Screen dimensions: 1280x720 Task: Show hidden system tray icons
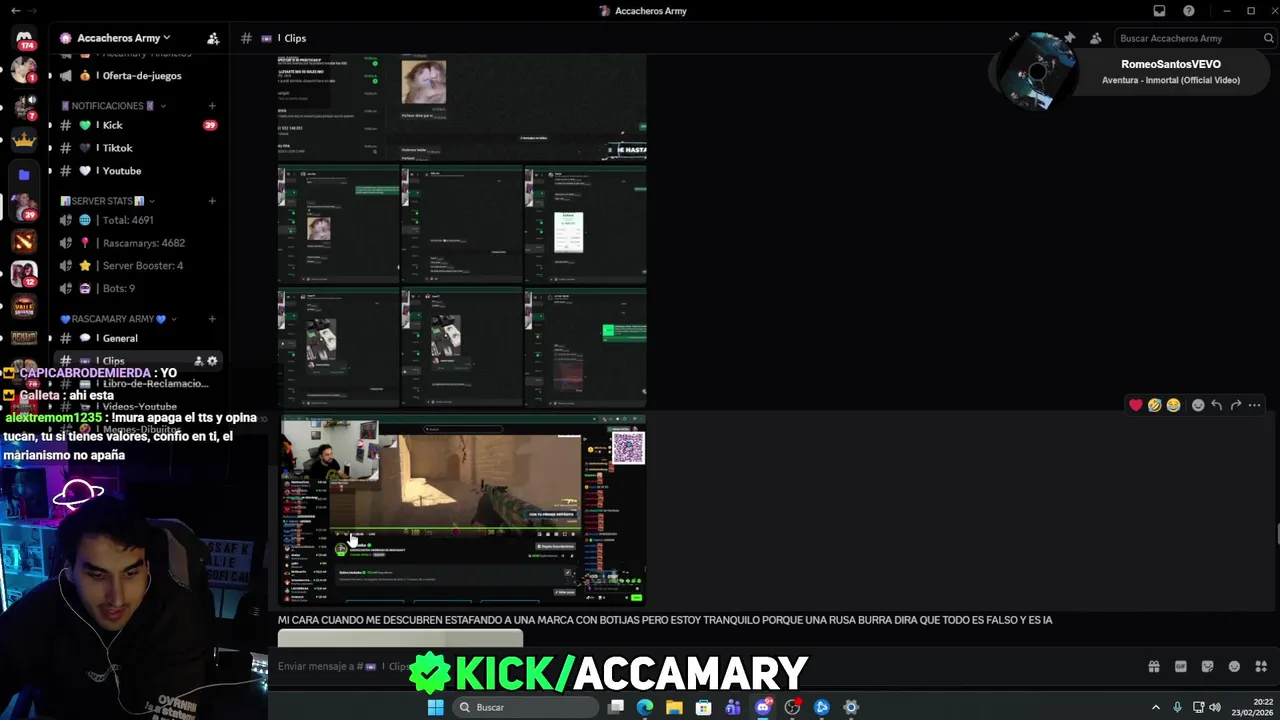pos(1157,707)
